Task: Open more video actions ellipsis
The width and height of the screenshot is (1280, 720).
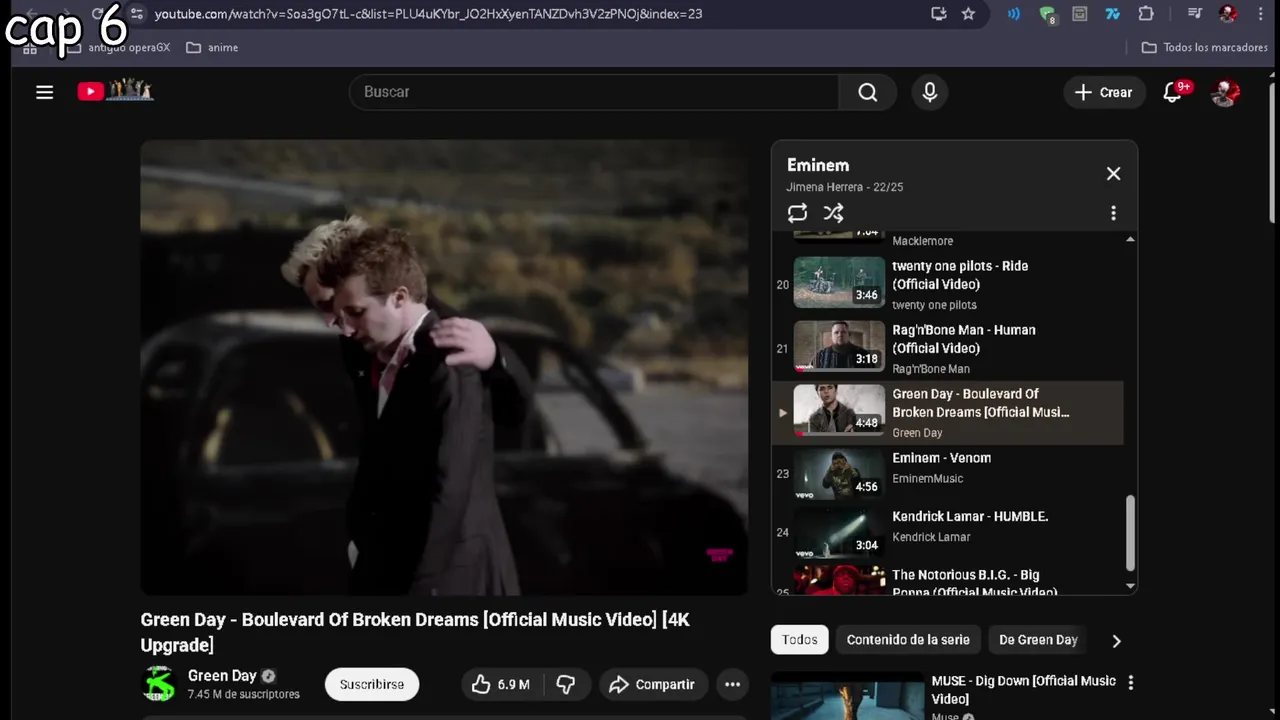Action: pyautogui.click(x=732, y=684)
